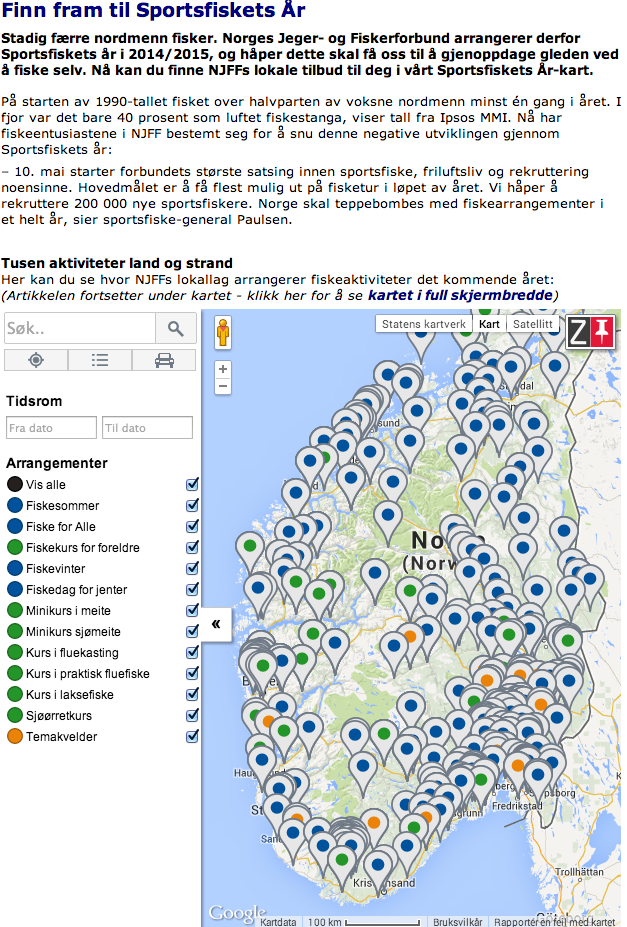Click the Arrangementer heading
Viewport: 627px width, 927px height.
point(57,463)
